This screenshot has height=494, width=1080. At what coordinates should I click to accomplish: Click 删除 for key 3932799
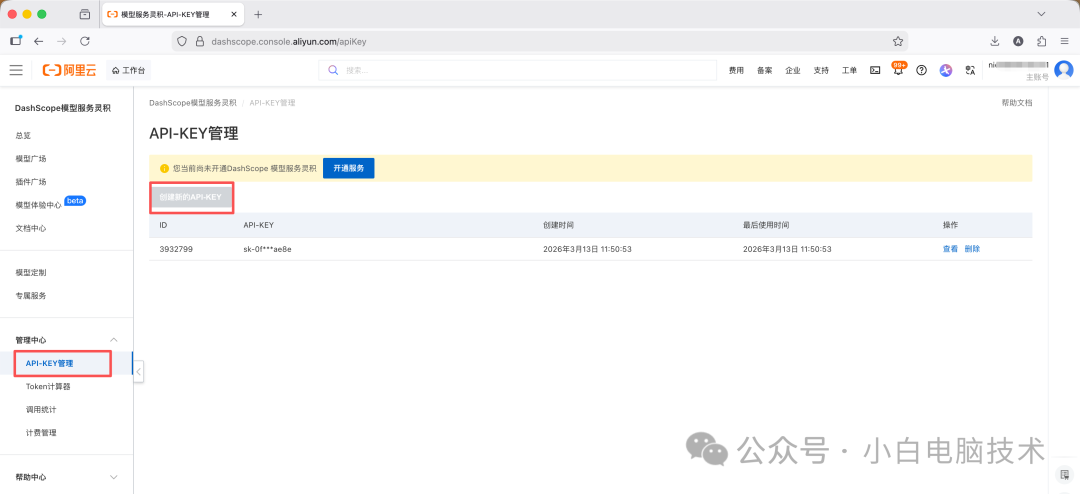coord(972,249)
